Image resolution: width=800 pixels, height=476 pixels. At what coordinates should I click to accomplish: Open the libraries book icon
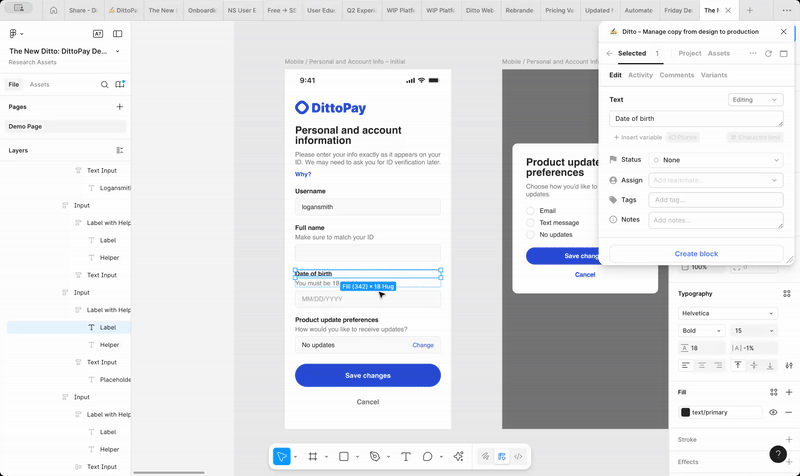pos(120,84)
